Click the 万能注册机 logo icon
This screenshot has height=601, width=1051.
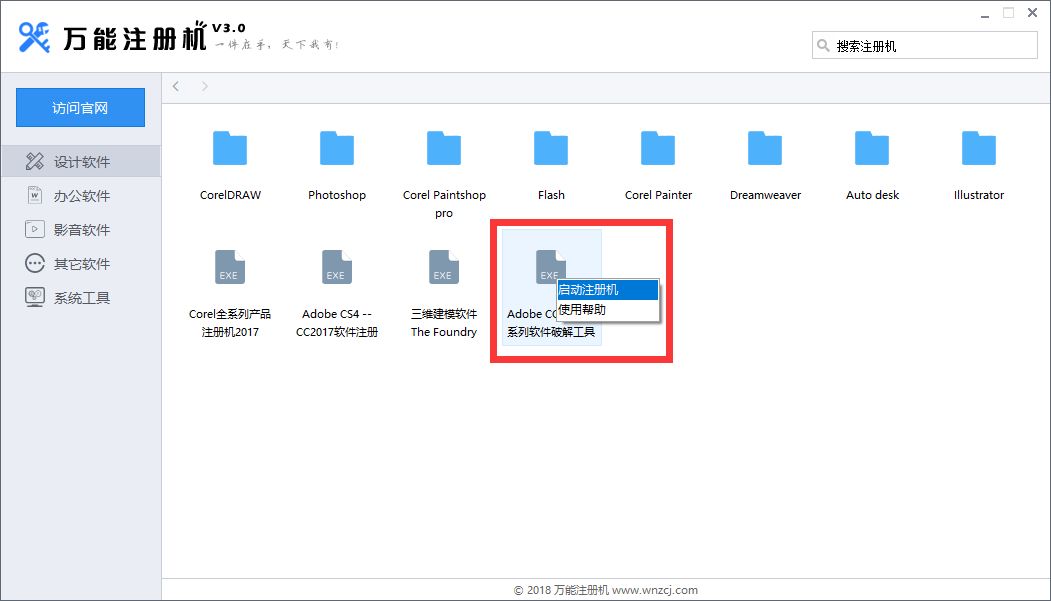[34, 37]
